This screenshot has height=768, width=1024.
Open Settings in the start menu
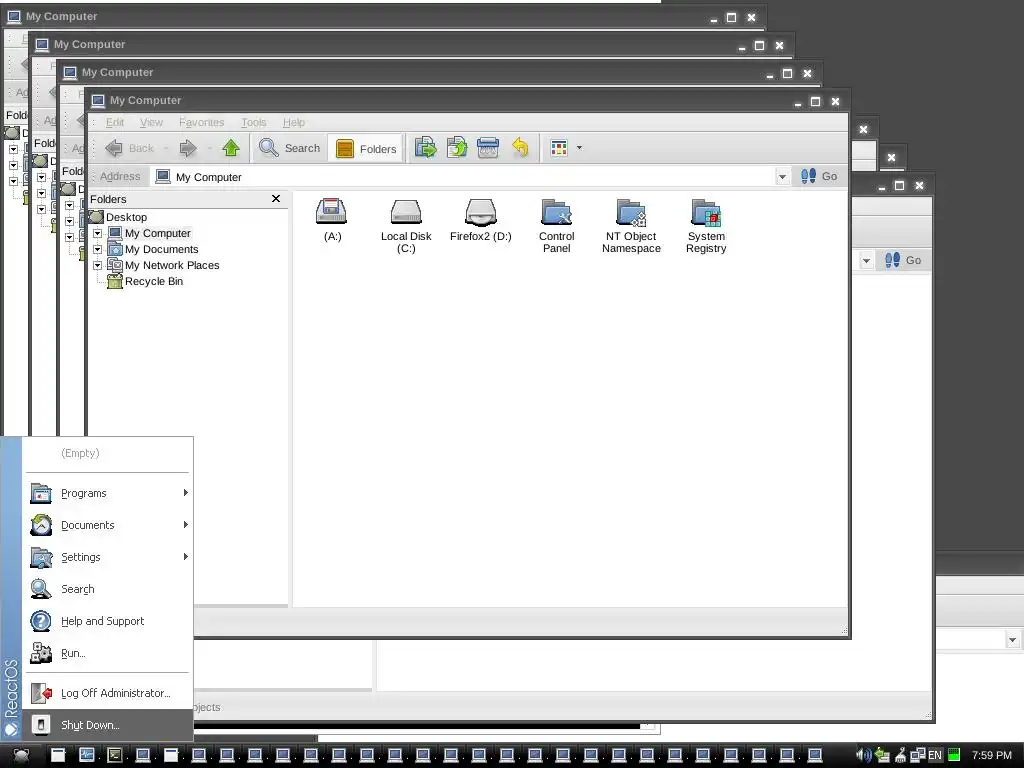click(x=108, y=557)
